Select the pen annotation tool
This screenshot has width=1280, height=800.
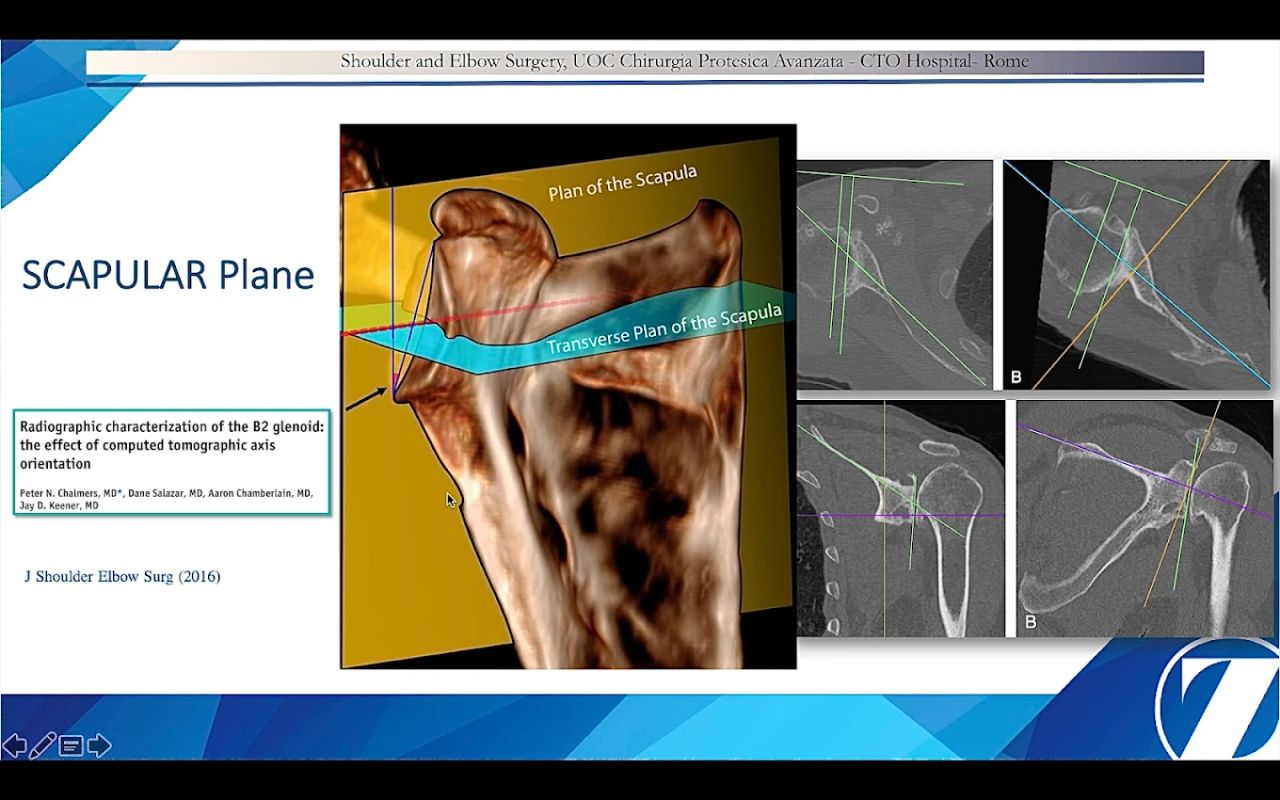(42, 745)
